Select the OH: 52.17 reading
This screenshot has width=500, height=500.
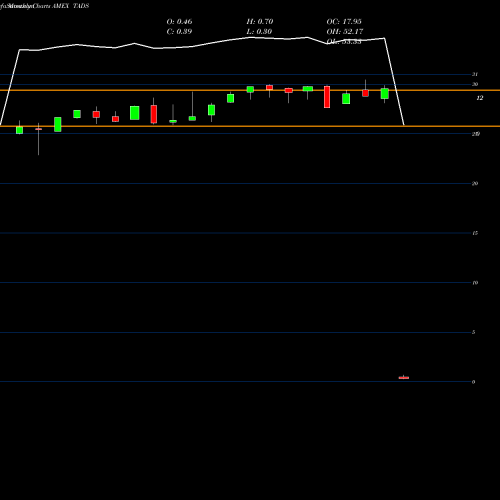coord(345,32)
